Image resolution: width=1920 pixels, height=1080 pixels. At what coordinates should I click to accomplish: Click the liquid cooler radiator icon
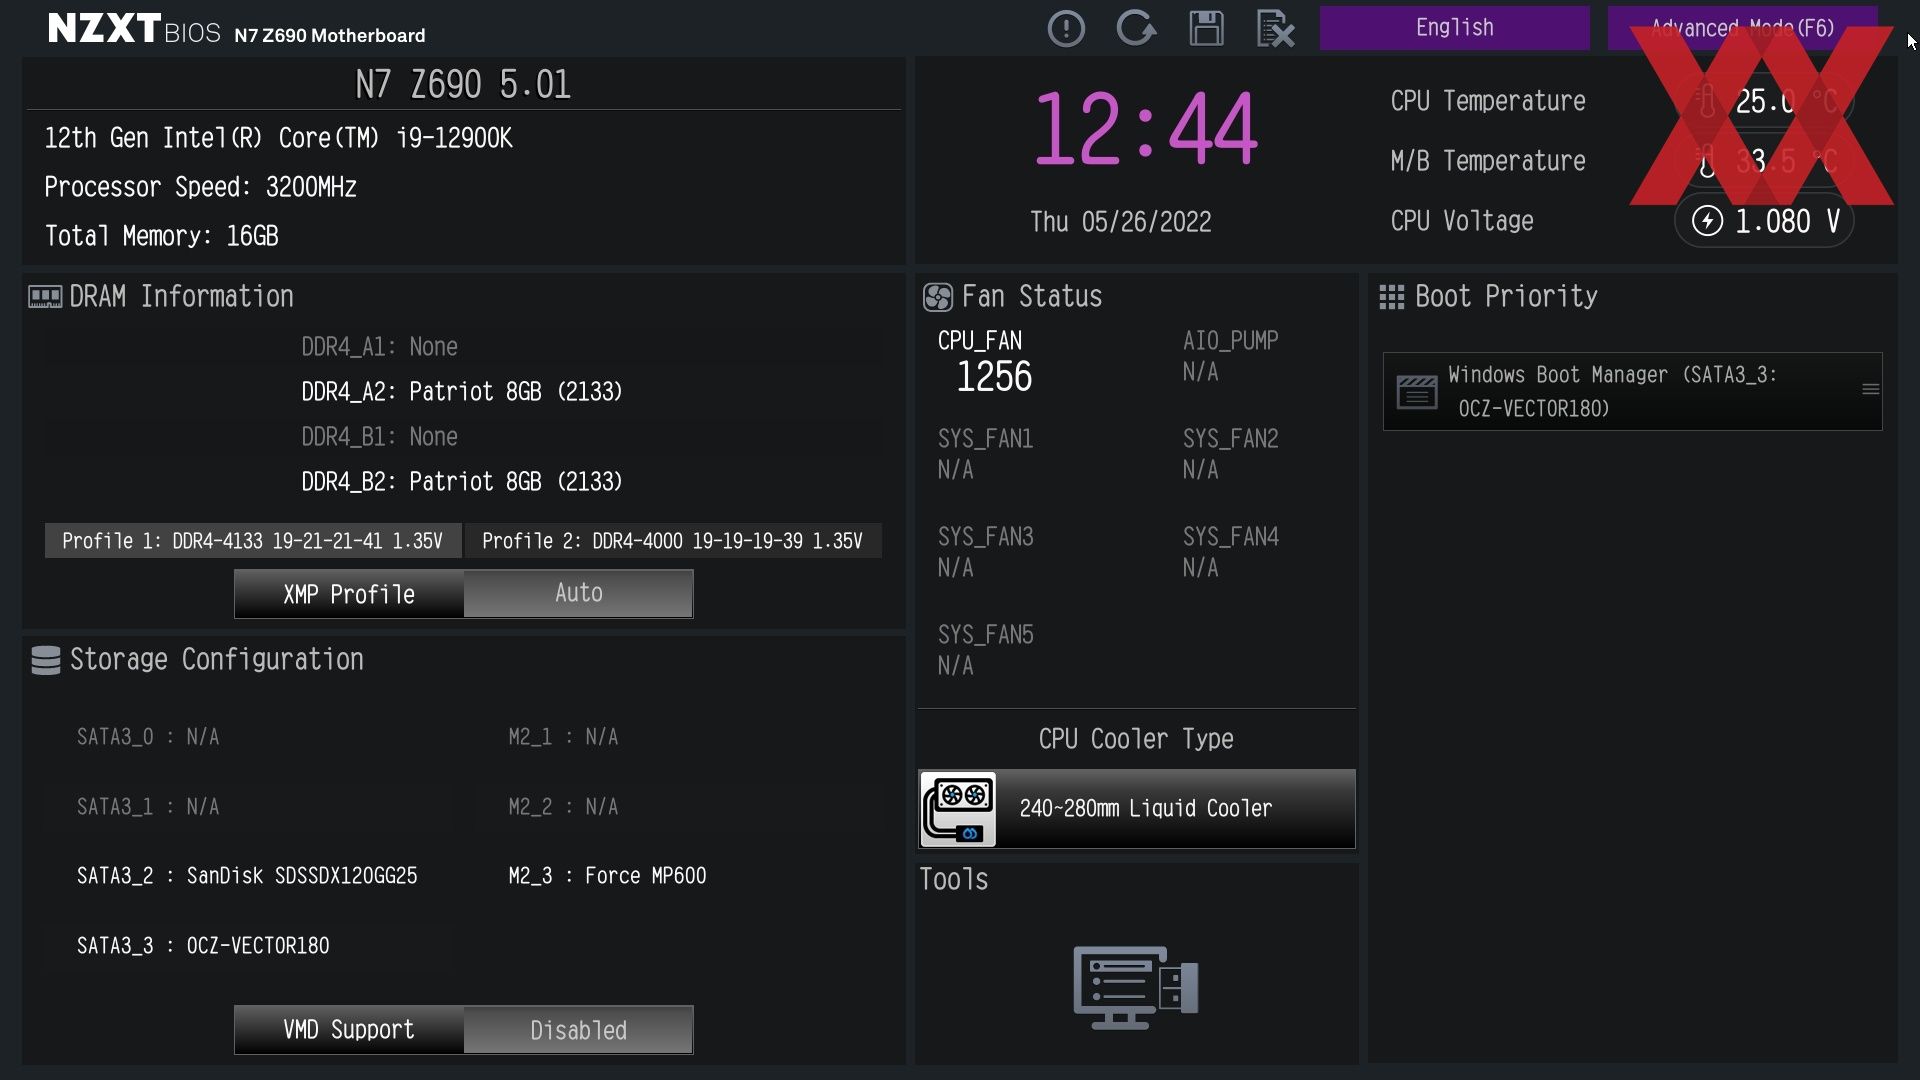(x=958, y=809)
